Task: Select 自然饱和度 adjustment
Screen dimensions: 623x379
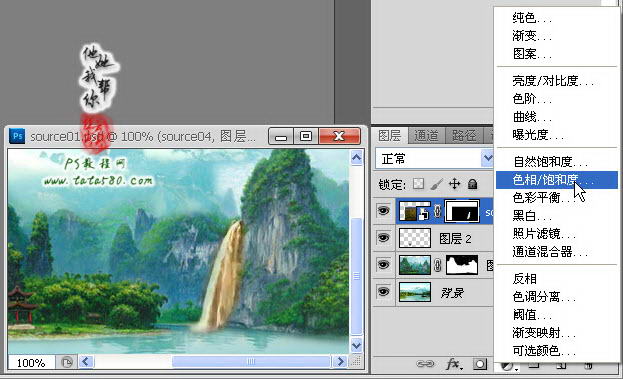Action: 556,162
